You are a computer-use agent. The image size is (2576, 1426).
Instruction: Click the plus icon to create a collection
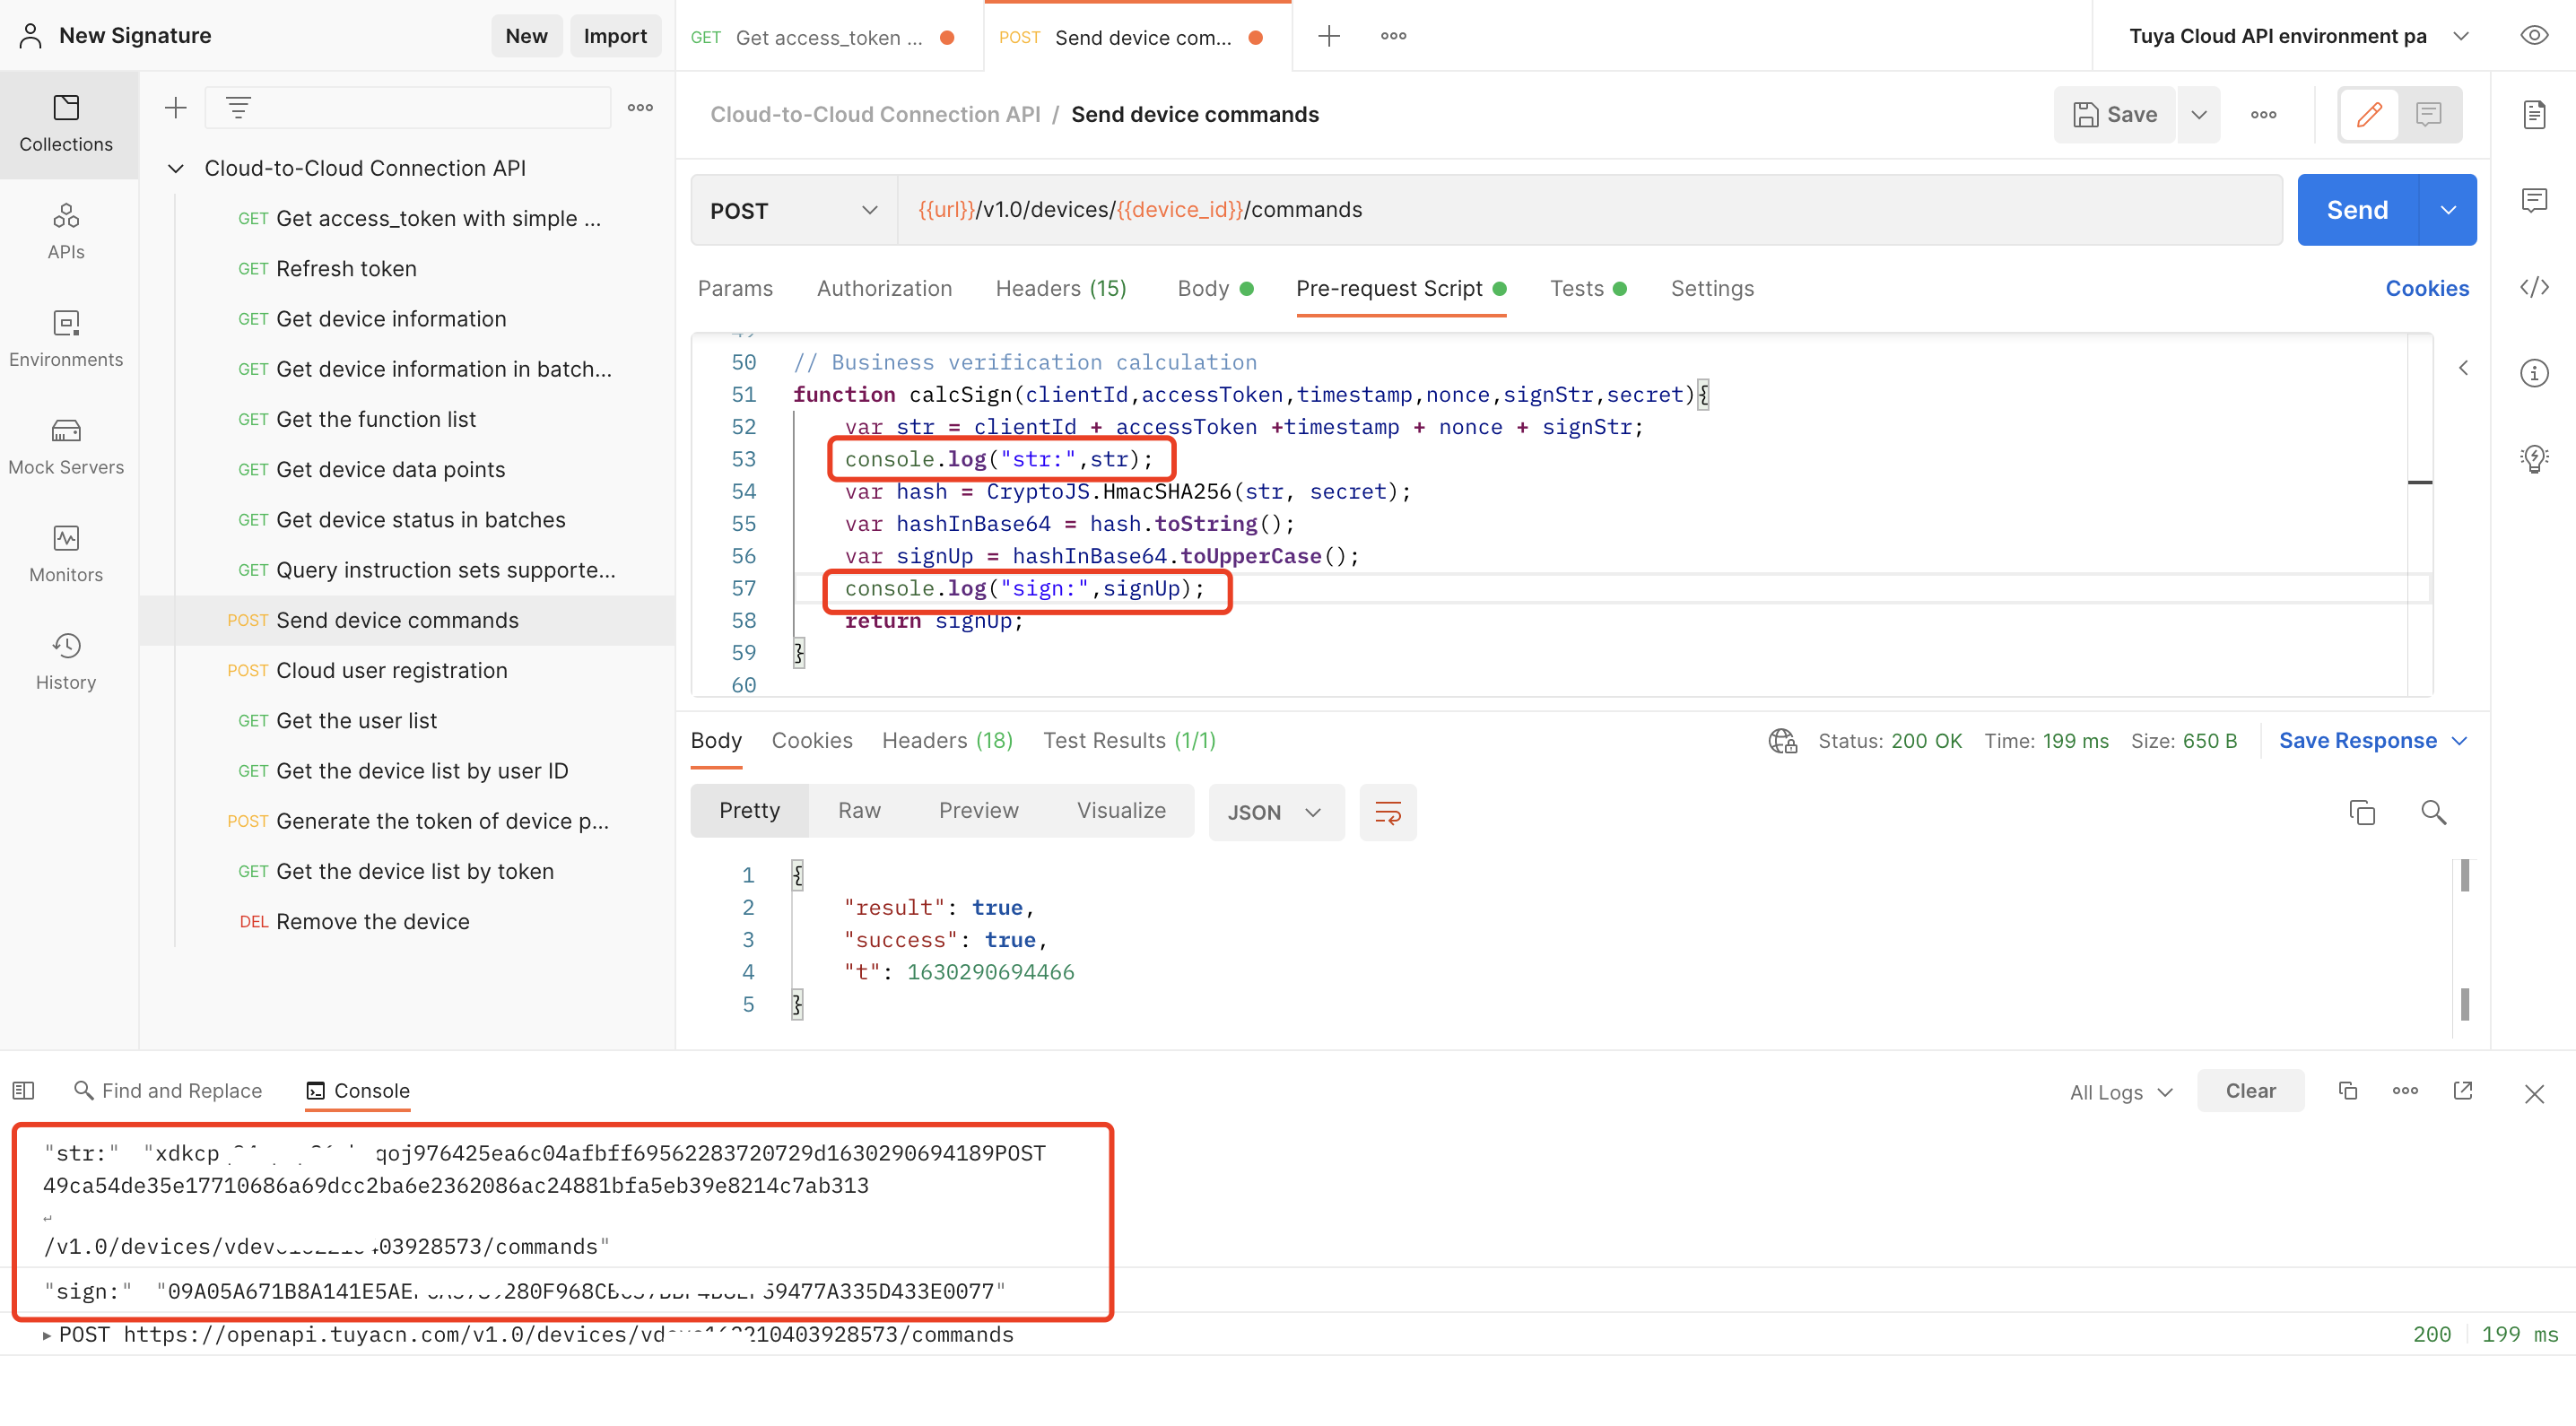[x=176, y=107]
